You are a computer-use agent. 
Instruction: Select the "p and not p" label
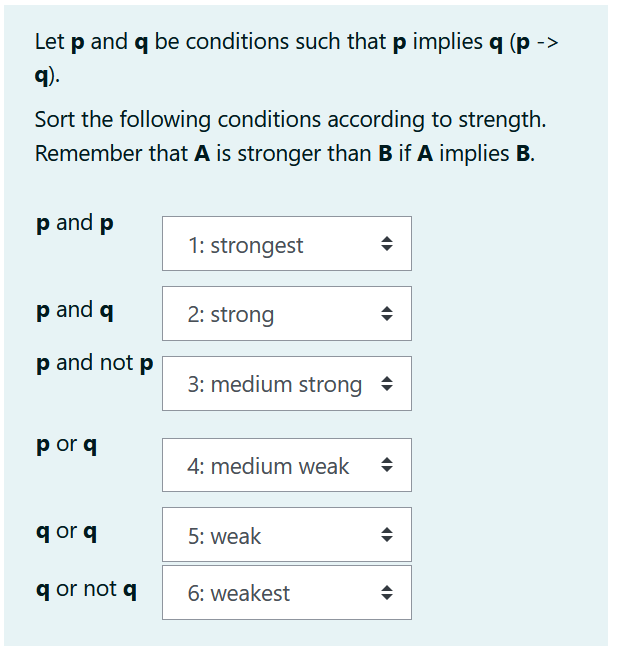pos(95,363)
